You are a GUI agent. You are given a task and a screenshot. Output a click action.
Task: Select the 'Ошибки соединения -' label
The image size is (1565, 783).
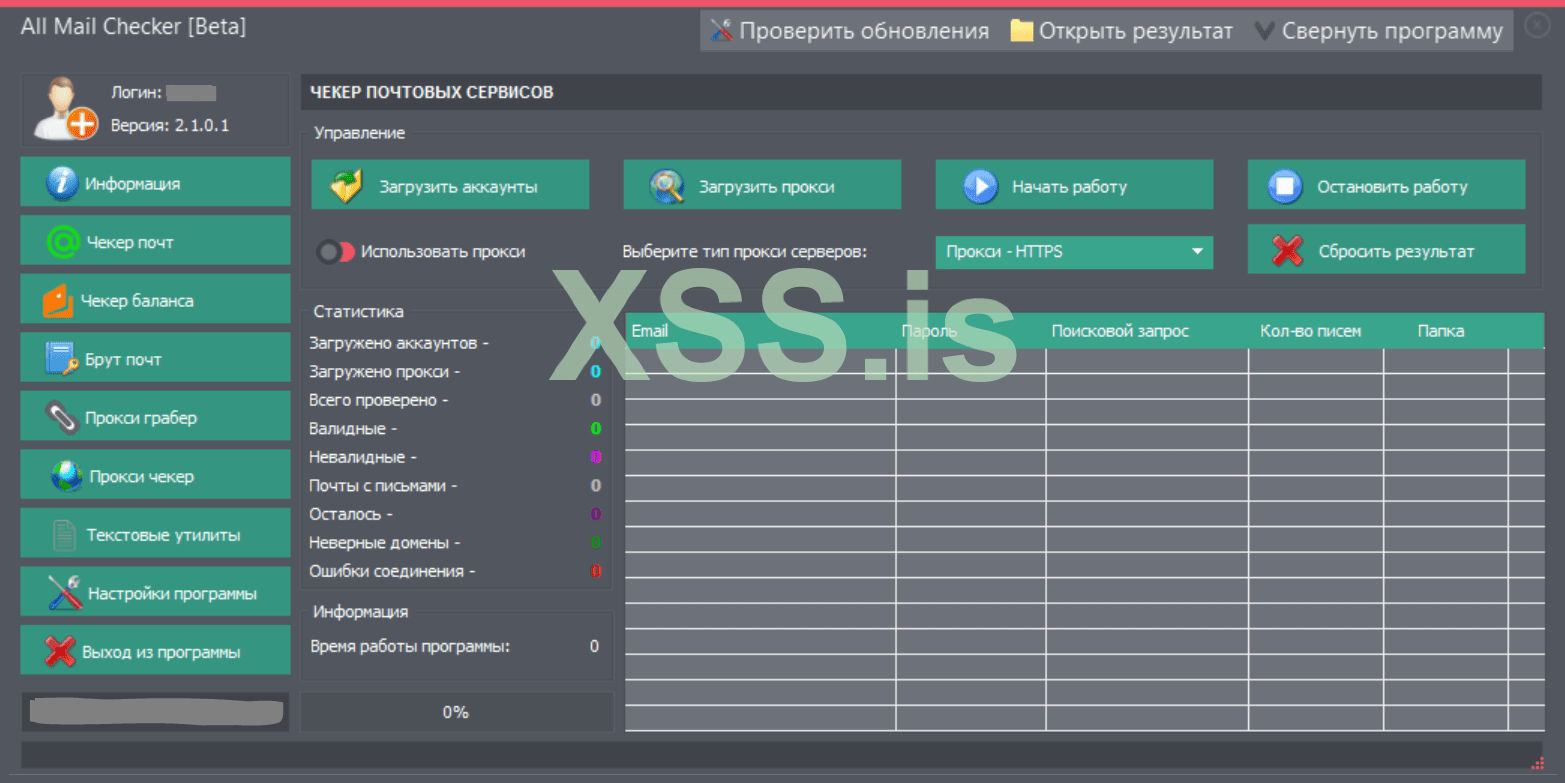point(392,571)
